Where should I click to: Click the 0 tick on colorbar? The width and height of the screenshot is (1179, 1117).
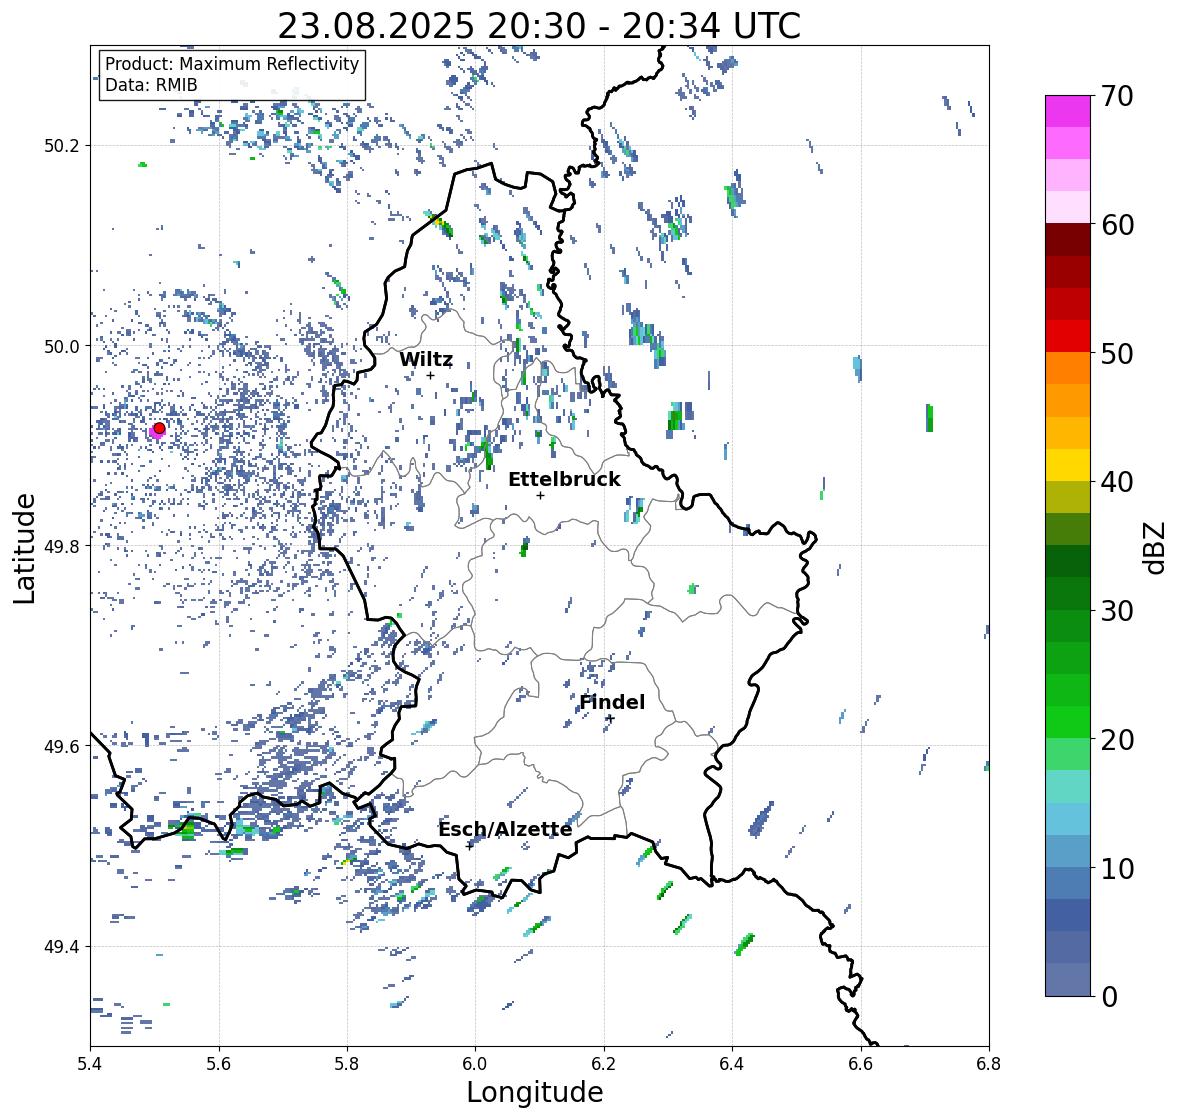click(1109, 997)
